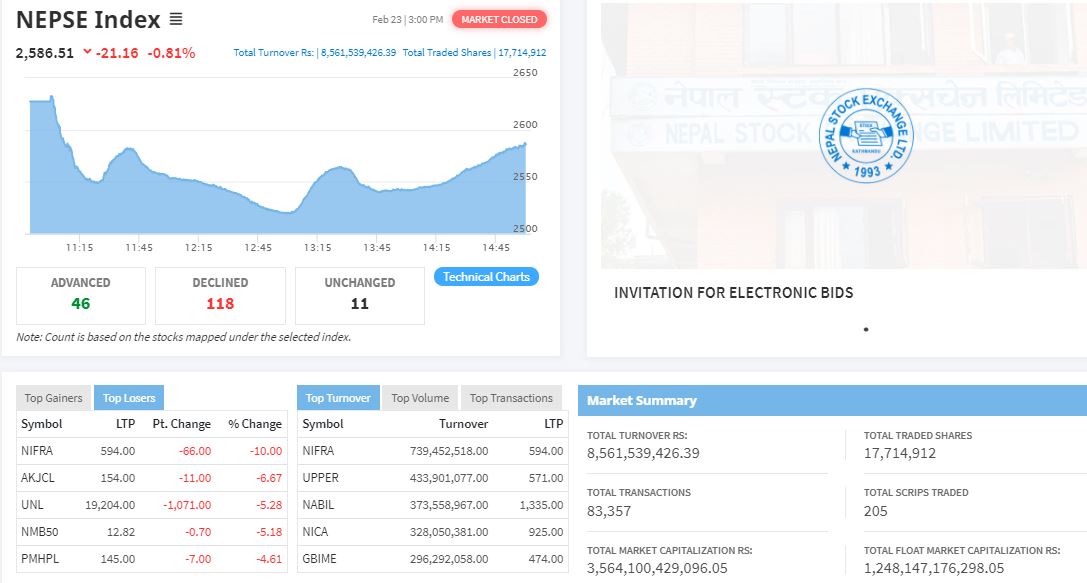Open the GBIME symbol
1087x583 pixels.
tap(319, 559)
